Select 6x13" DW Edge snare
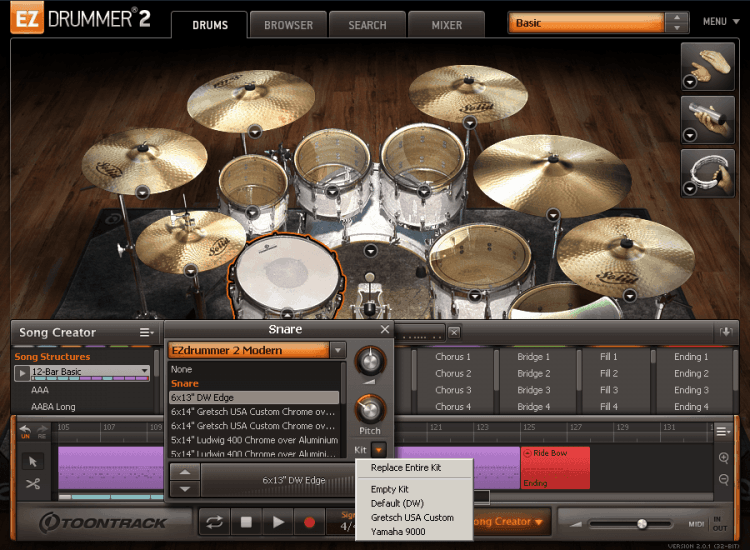This screenshot has width=750, height=550. point(254,397)
